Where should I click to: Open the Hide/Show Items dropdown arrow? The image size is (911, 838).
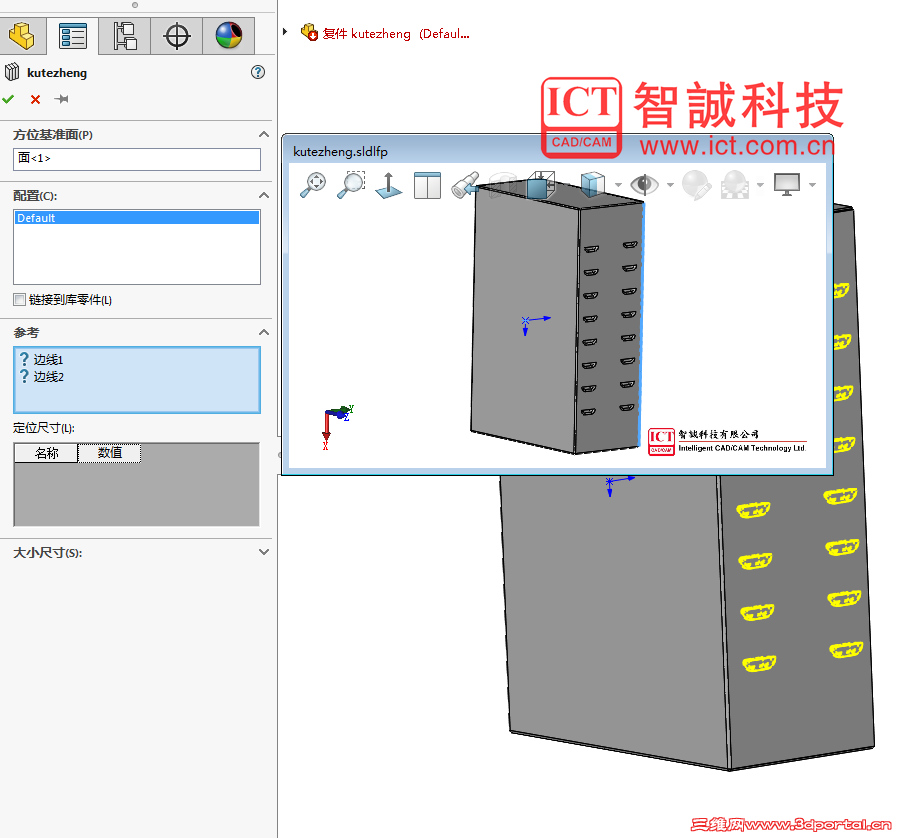670,185
